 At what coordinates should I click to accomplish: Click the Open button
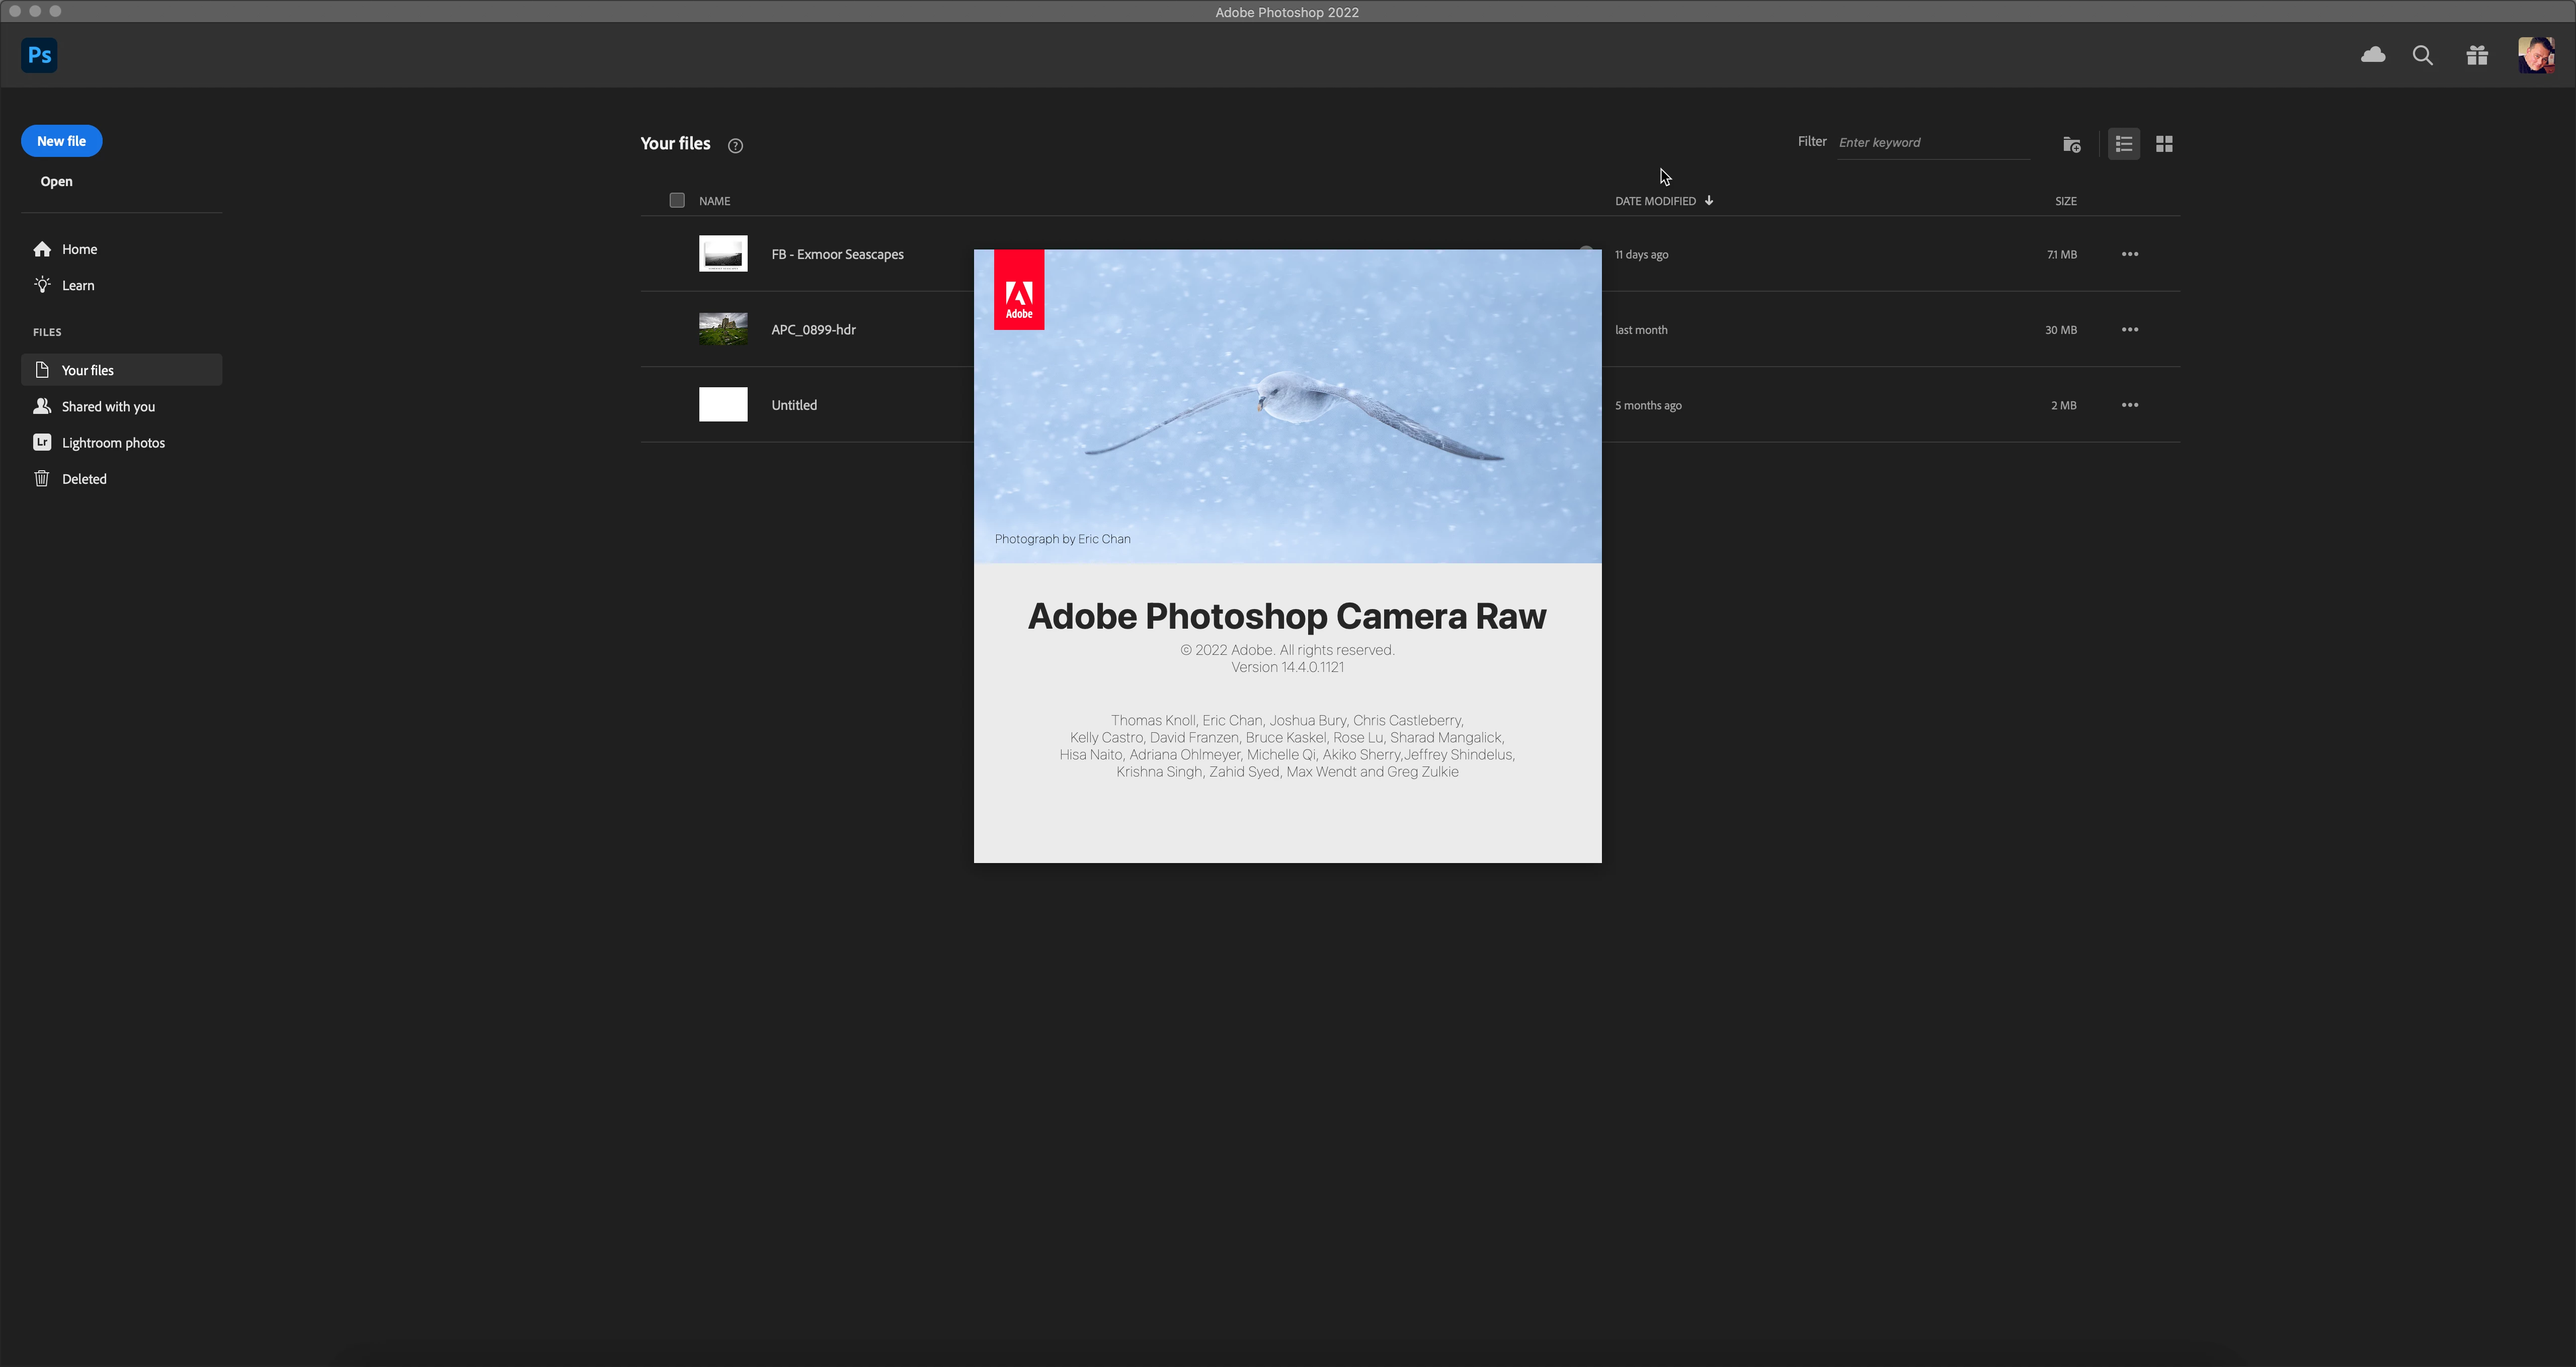click(56, 181)
